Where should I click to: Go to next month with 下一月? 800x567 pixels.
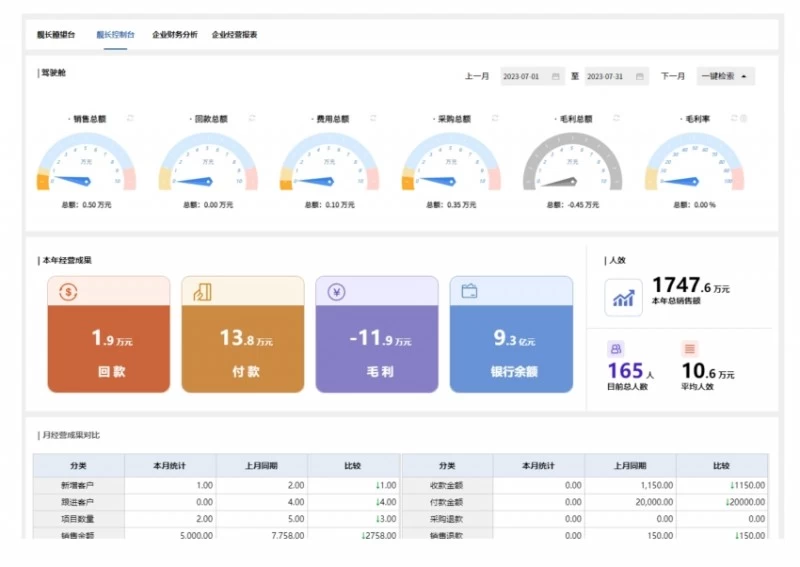point(672,76)
